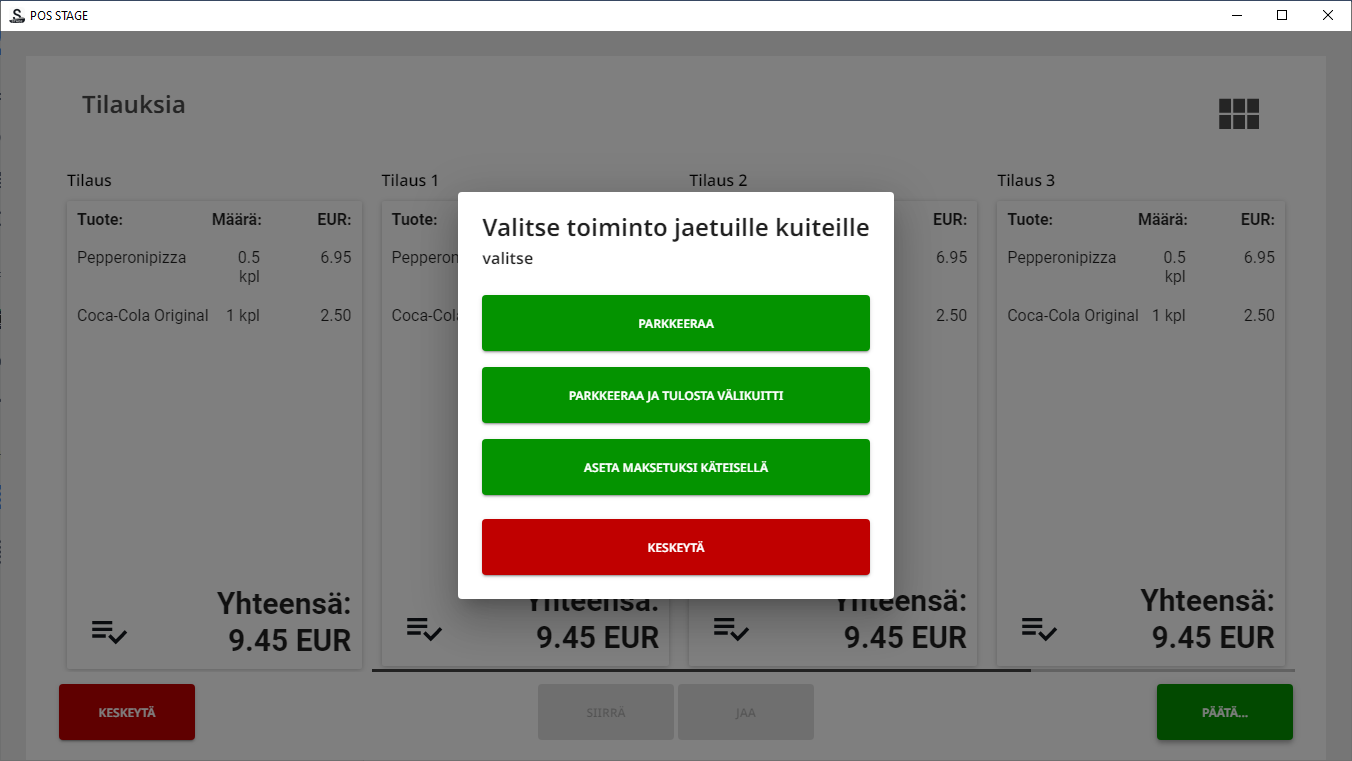Click the PARKKEERAA button
Screen dimensions: 1352x761
click(x=675, y=323)
